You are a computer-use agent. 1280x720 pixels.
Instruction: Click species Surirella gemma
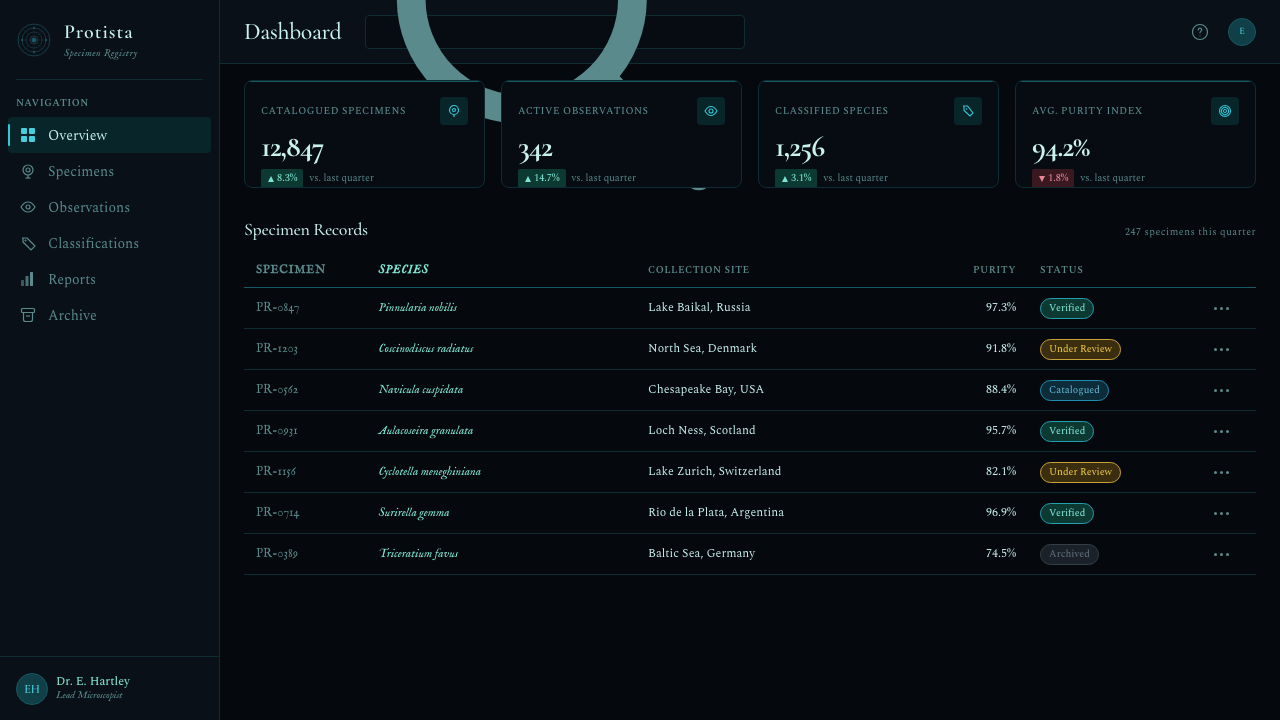pyautogui.click(x=414, y=512)
